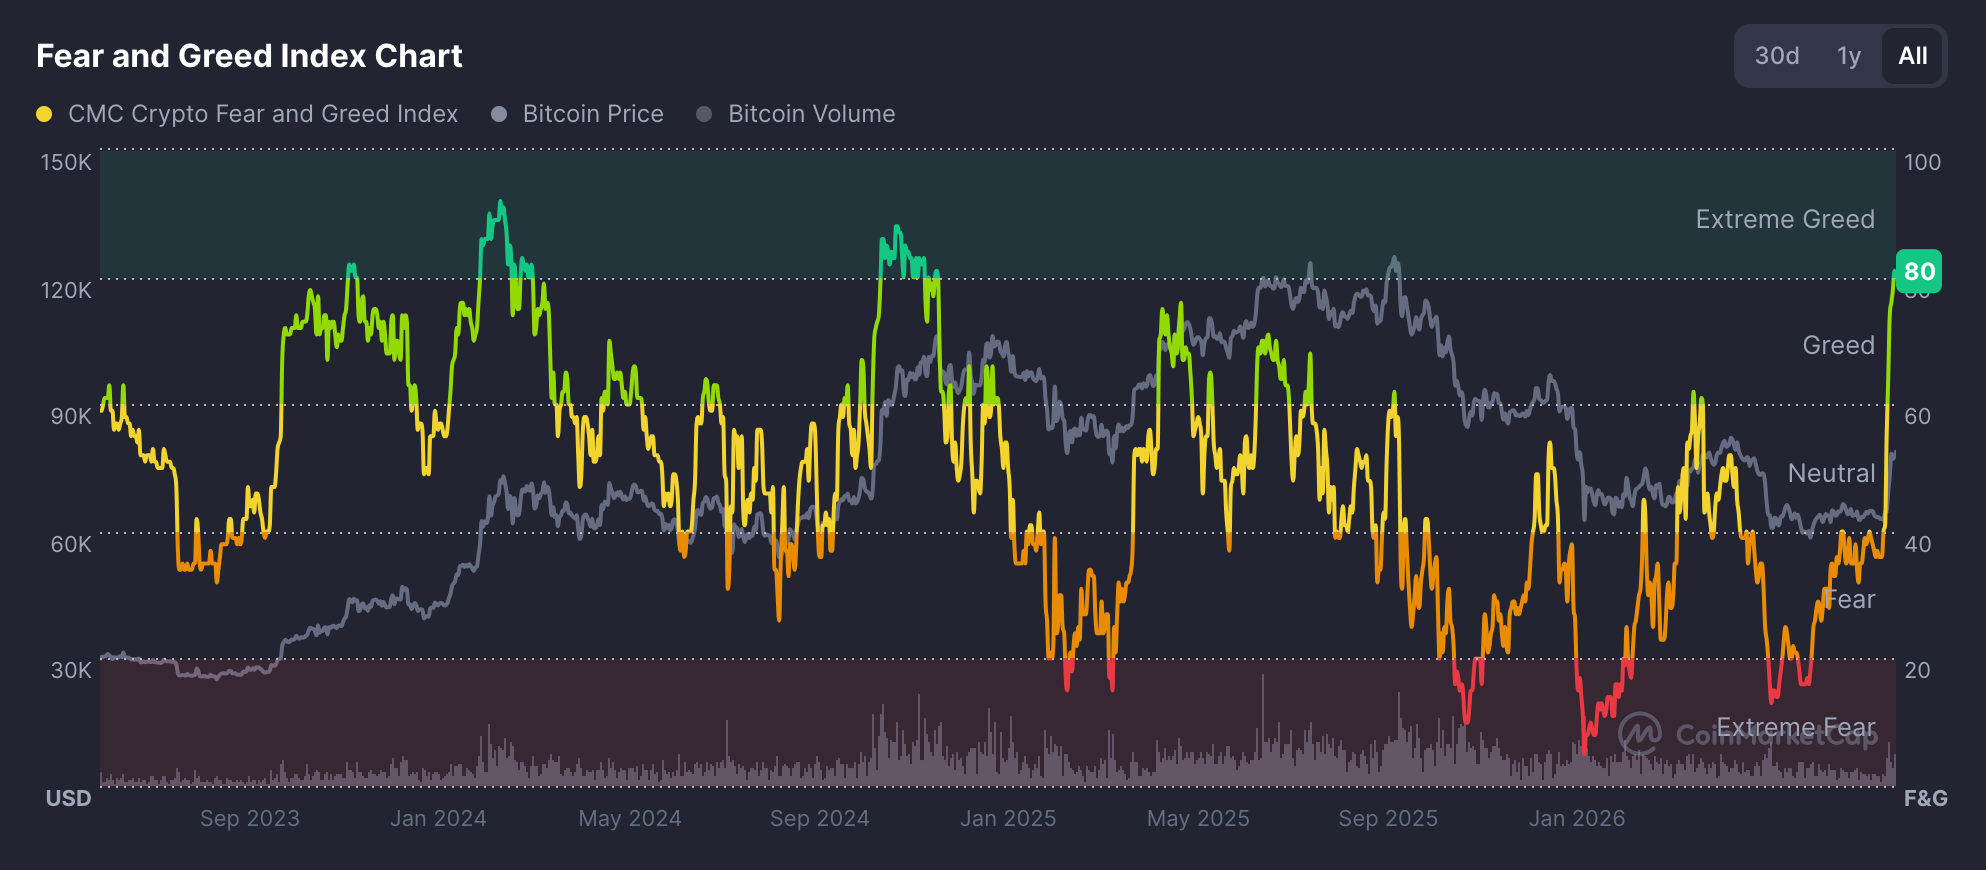Click the F&G axis unit label

1926,798
